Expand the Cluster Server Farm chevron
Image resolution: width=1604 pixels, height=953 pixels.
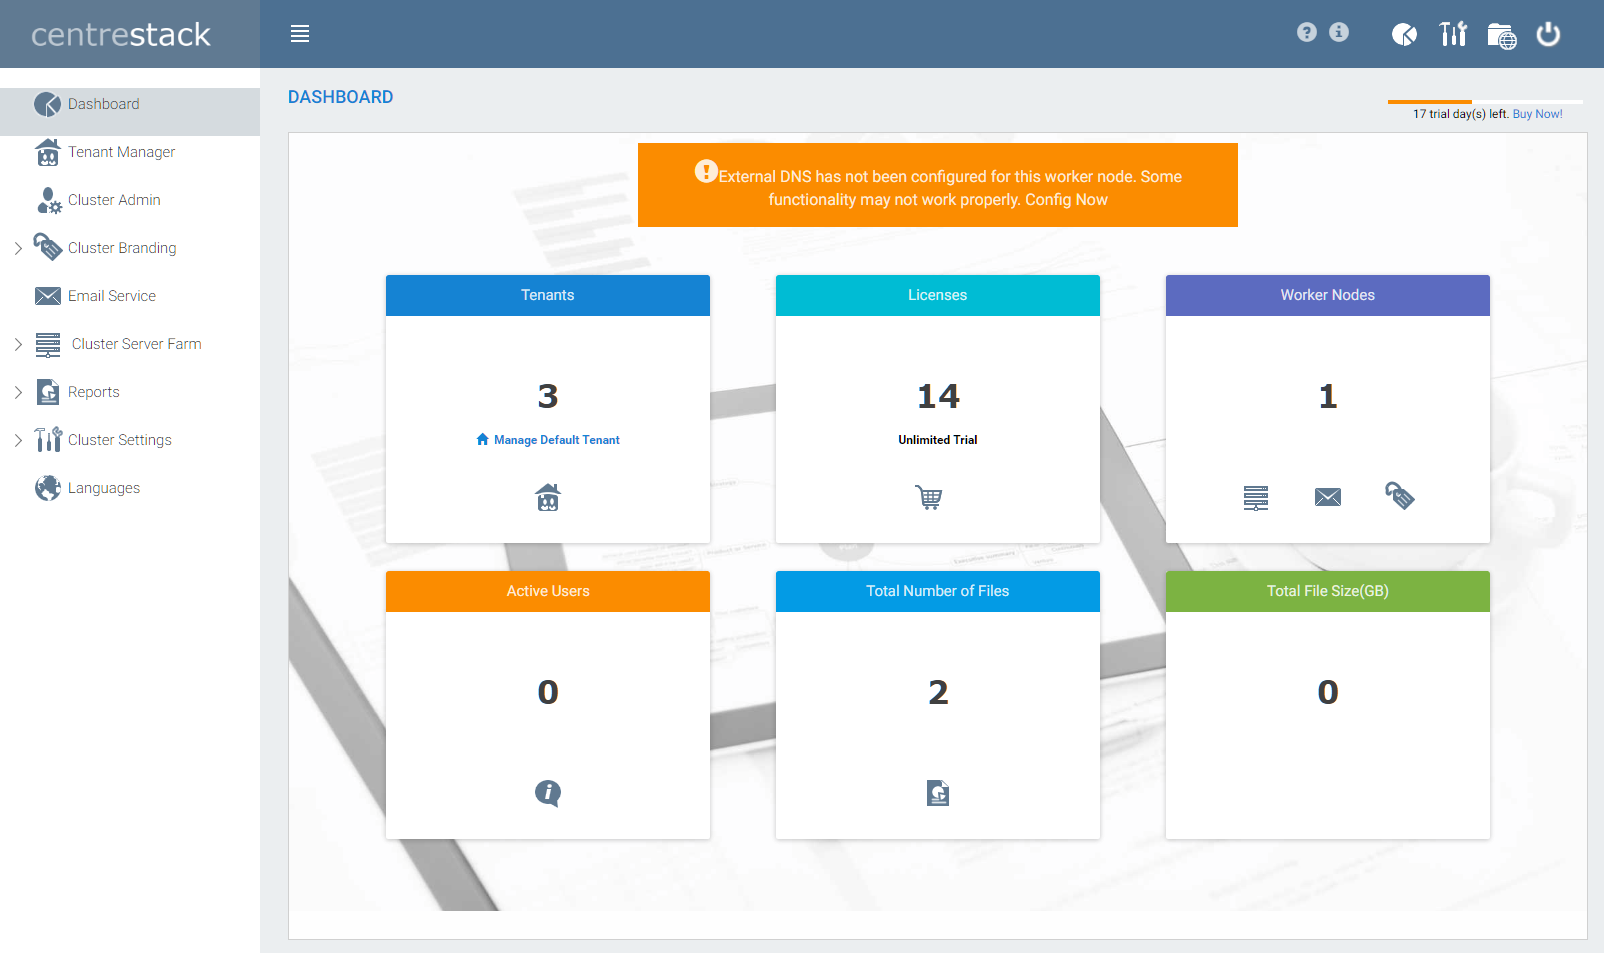click(18, 344)
